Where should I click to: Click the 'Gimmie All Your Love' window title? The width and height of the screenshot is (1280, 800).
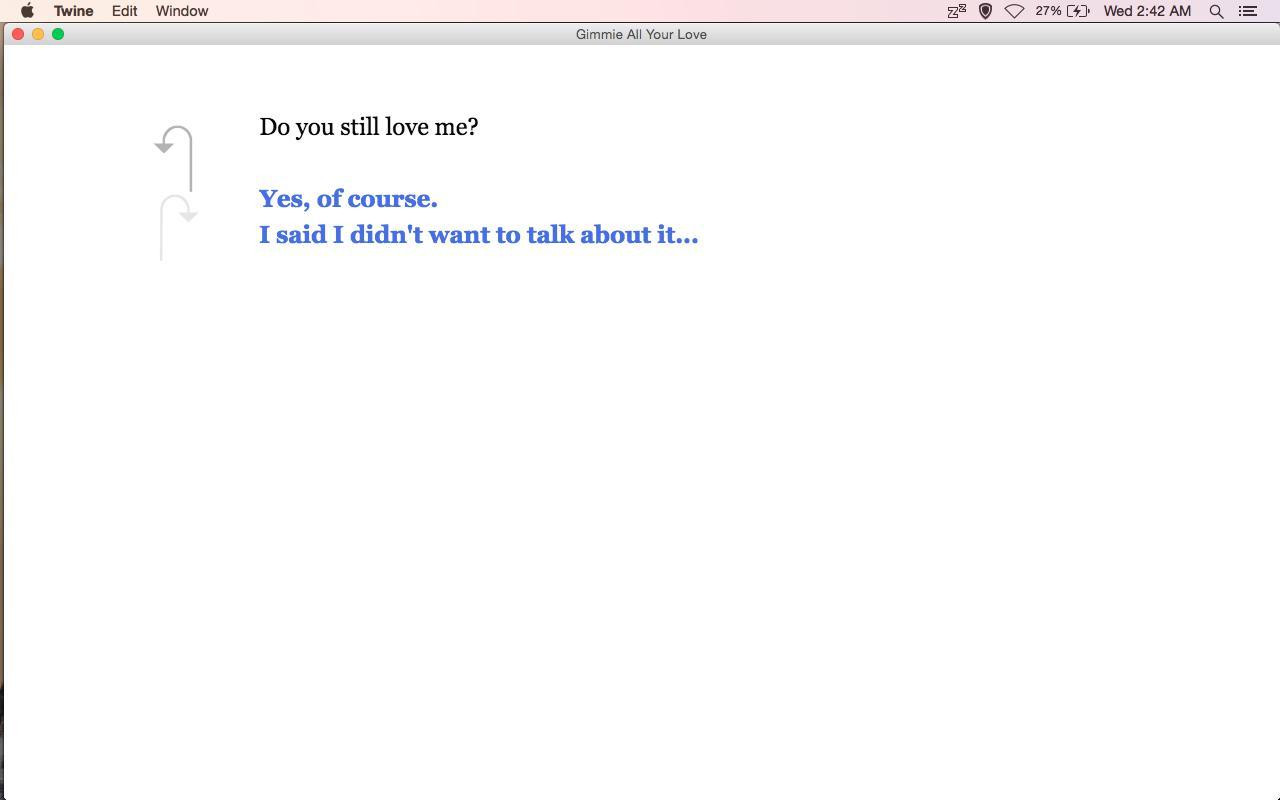[641, 34]
